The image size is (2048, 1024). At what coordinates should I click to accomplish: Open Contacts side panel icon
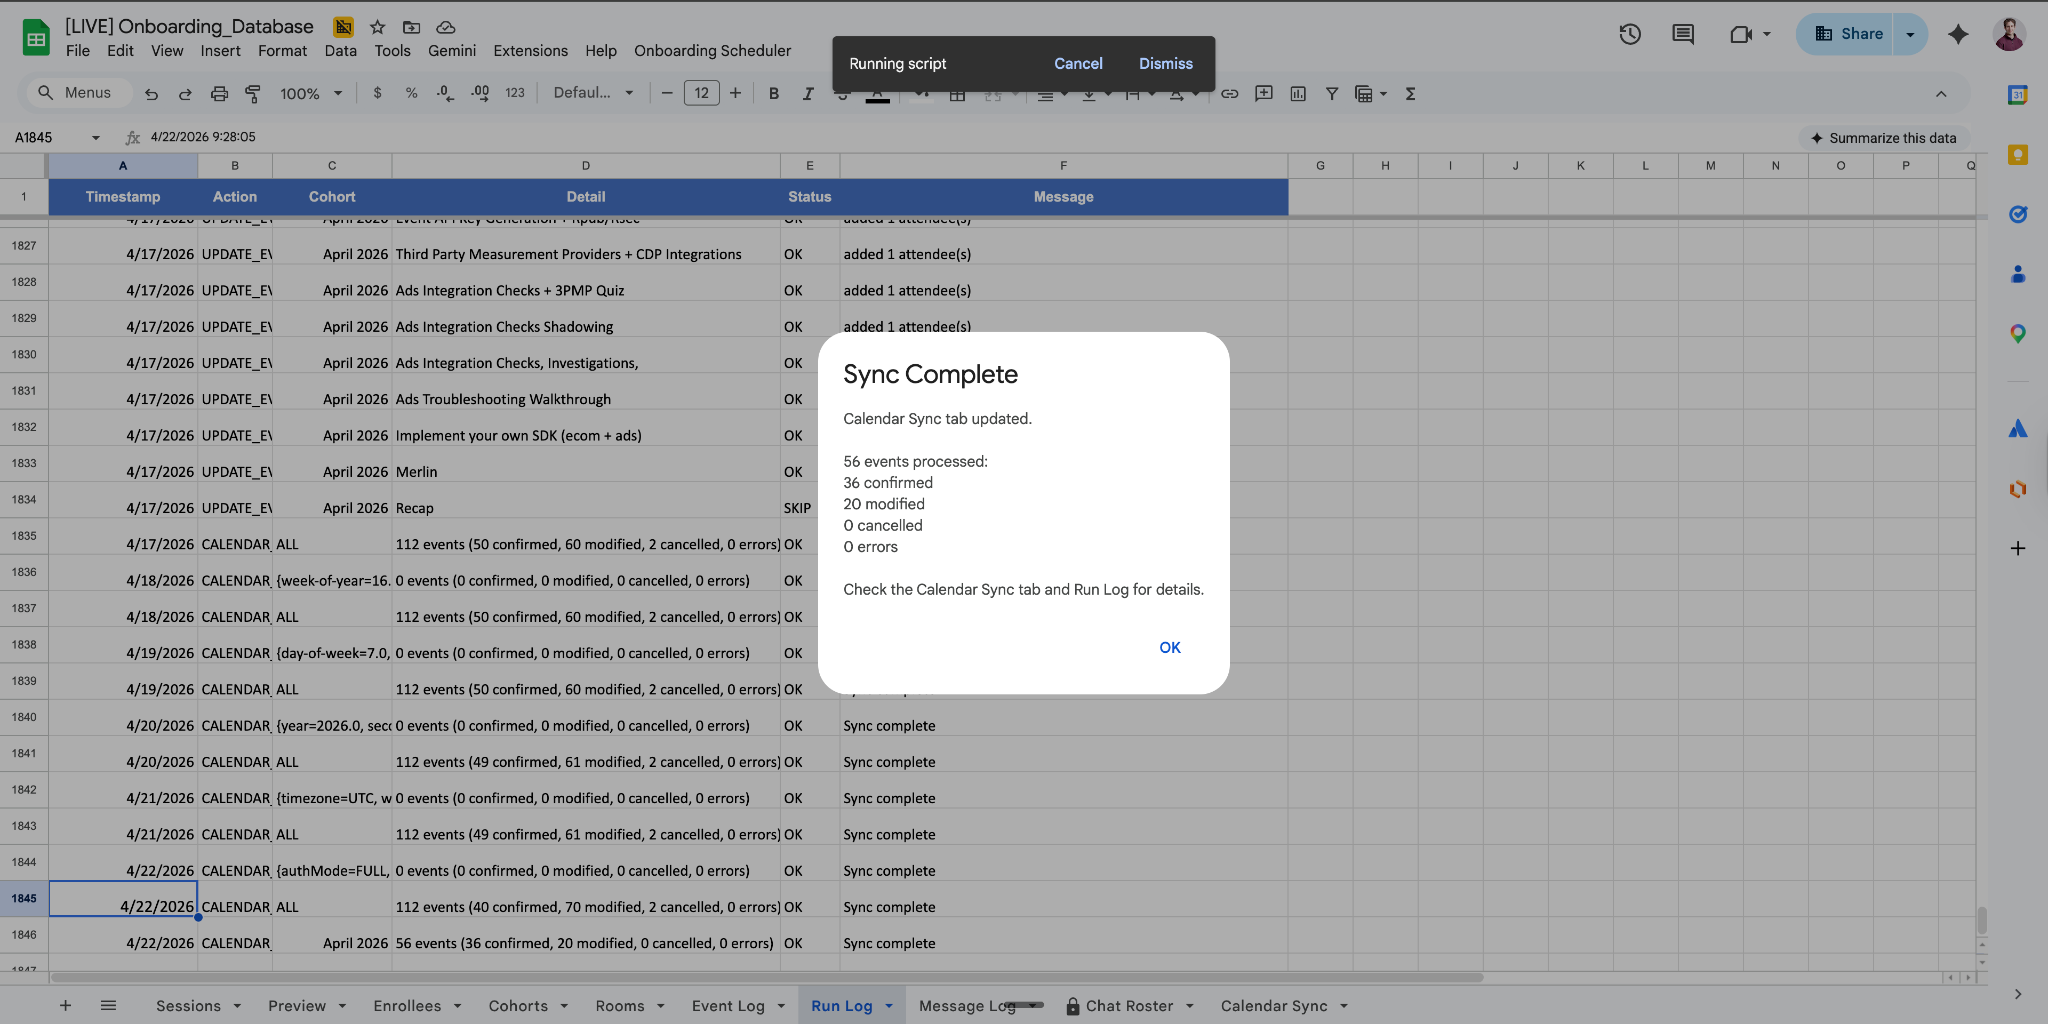[2018, 274]
